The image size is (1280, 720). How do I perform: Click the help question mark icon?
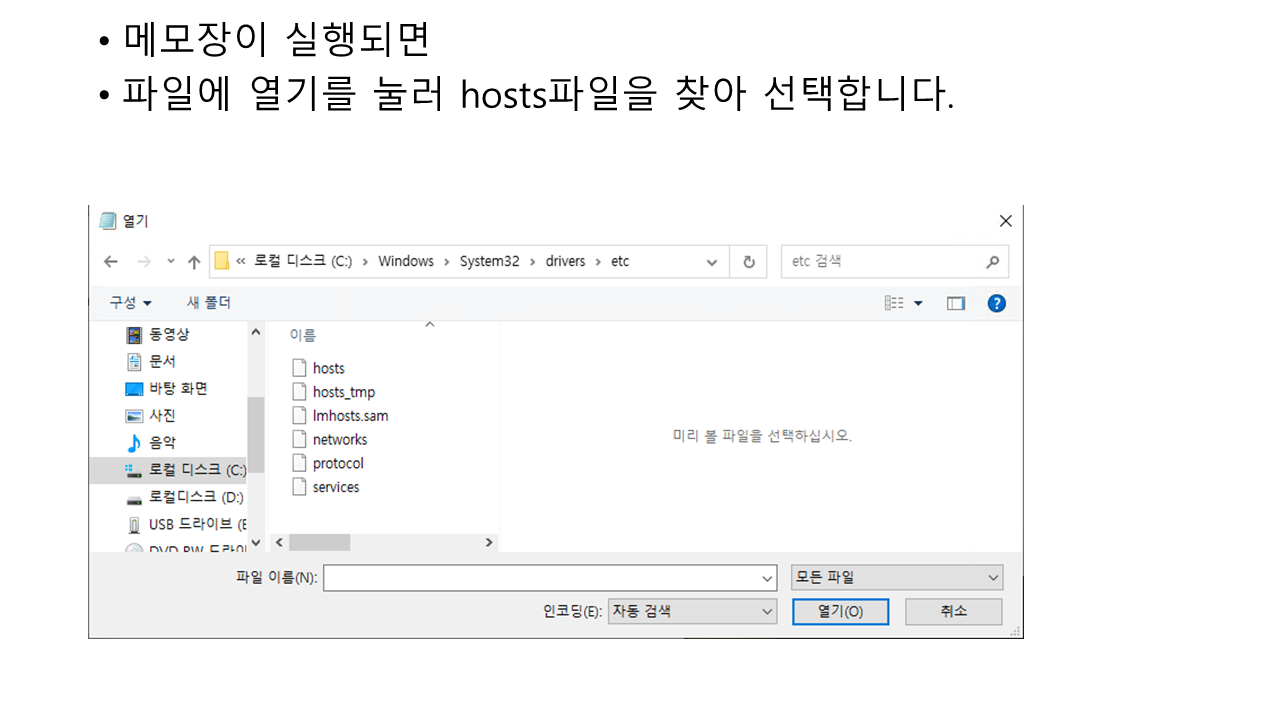(x=996, y=303)
